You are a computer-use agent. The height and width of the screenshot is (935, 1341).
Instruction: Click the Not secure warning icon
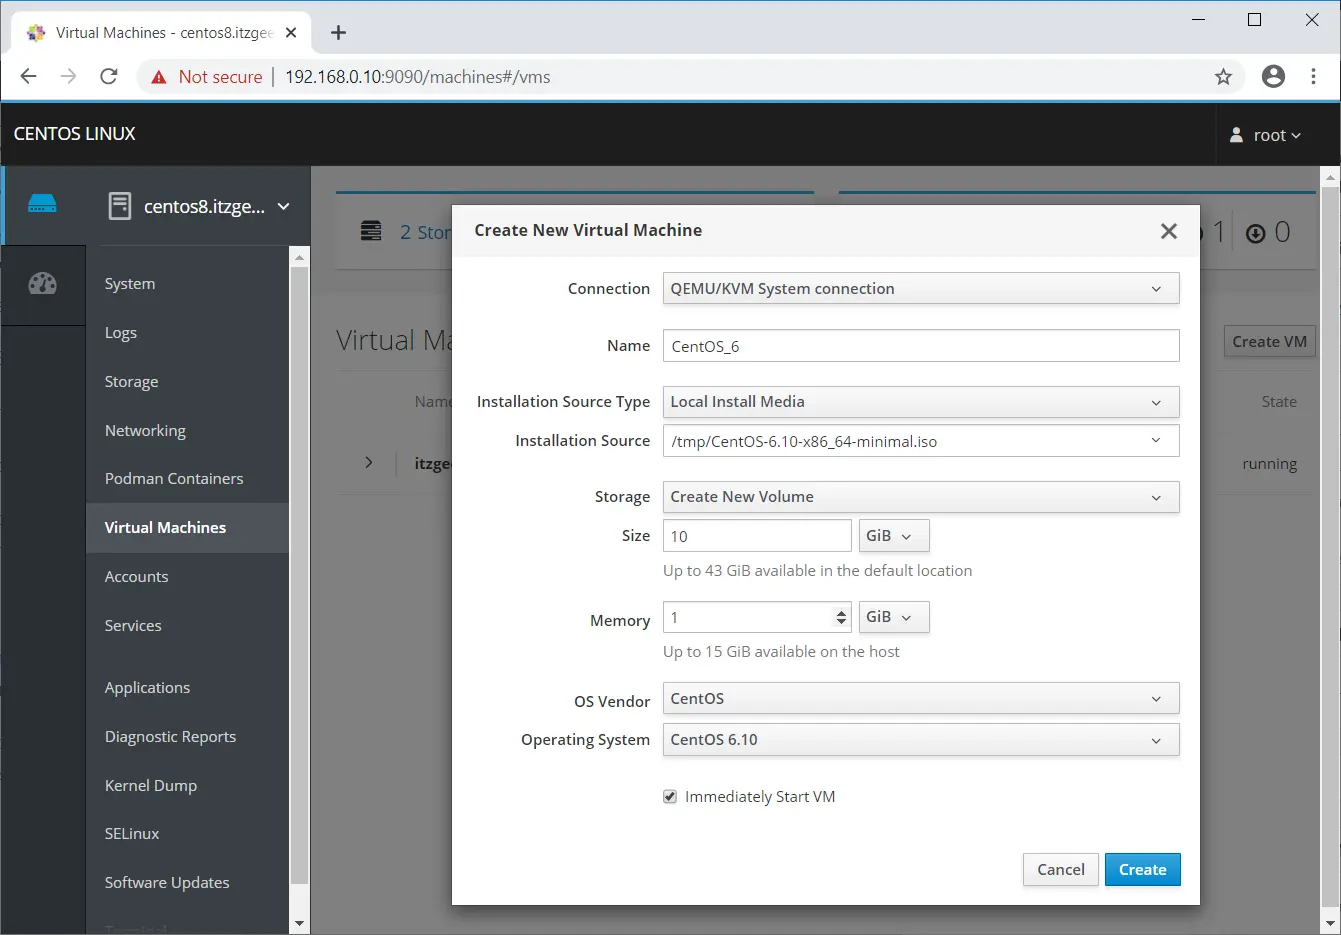pos(159,77)
